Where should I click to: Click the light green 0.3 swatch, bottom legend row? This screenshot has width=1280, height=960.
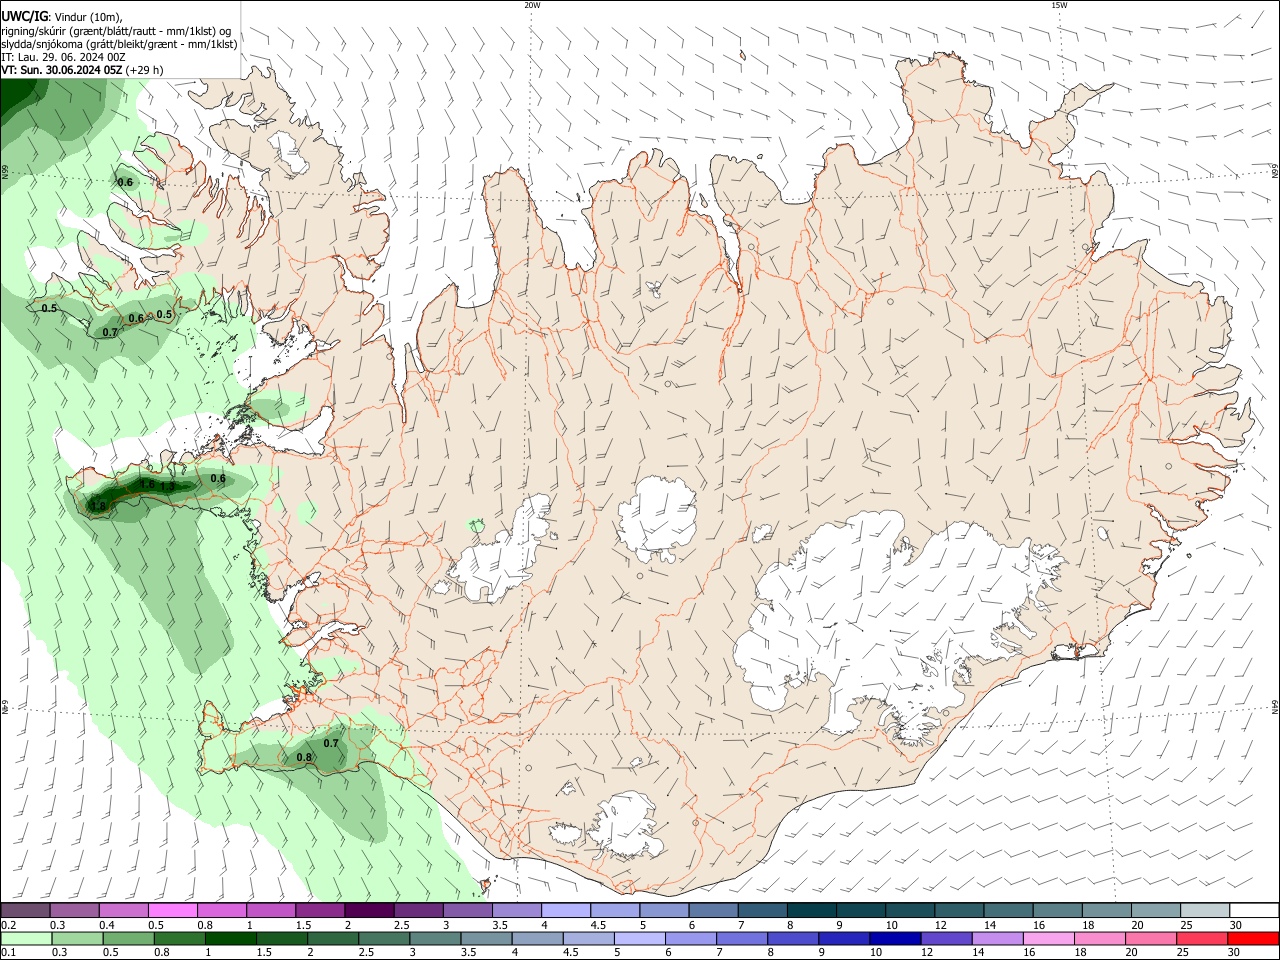[x=77, y=938]
